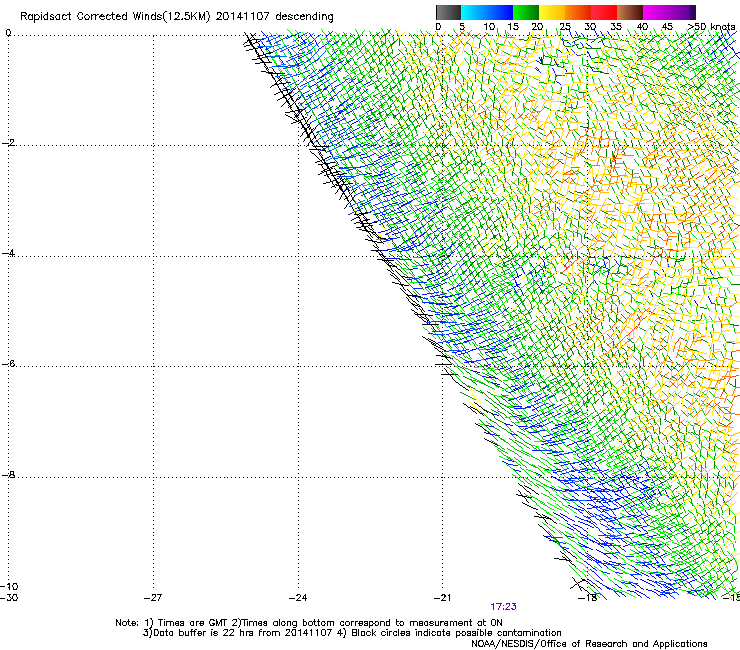
Task: Click the latitude axis label '-4'
Action: coord(8,253)
